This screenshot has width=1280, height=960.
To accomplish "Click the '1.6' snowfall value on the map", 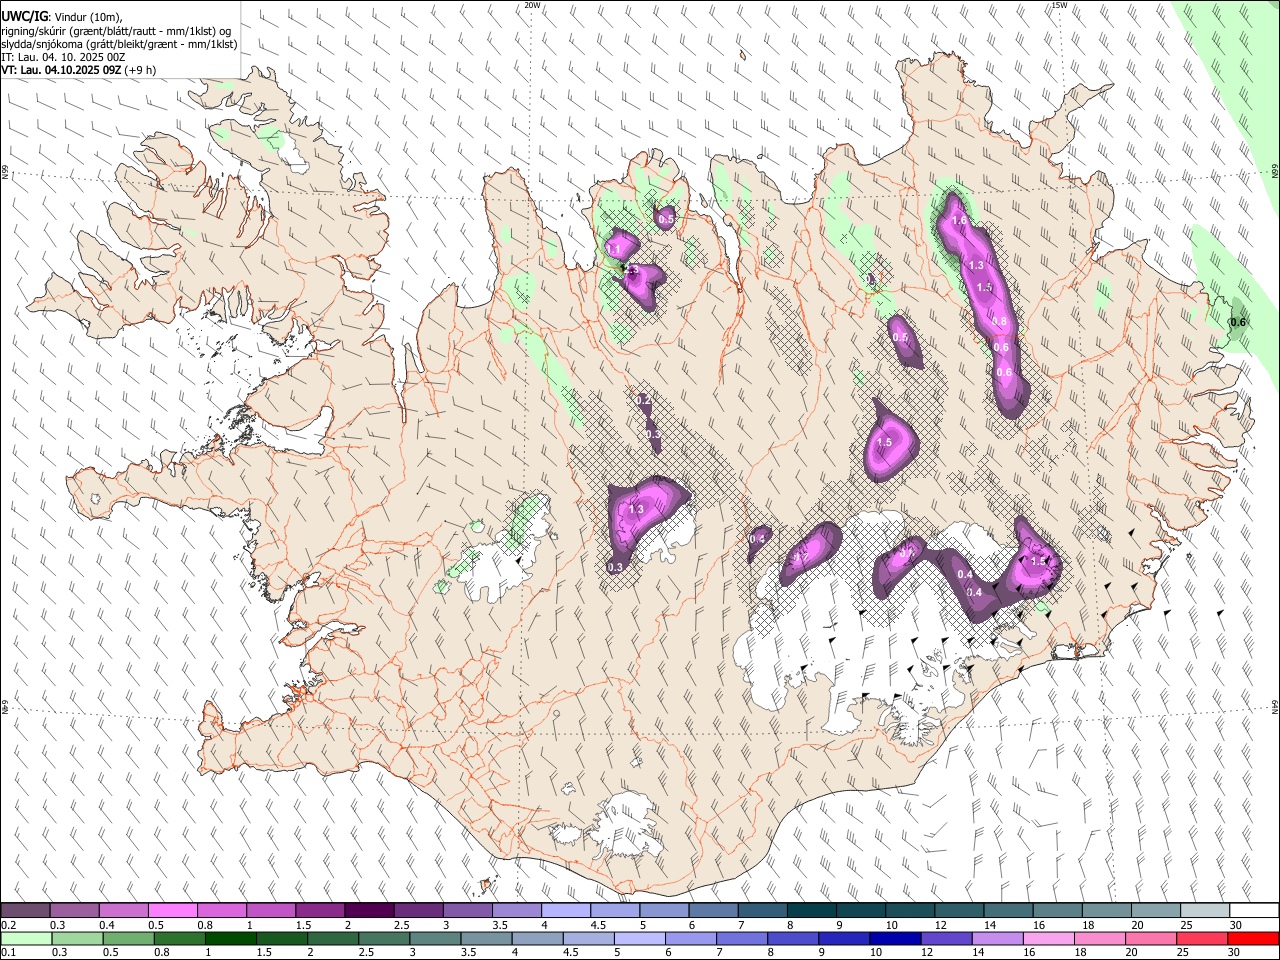I will click(960, 220).
